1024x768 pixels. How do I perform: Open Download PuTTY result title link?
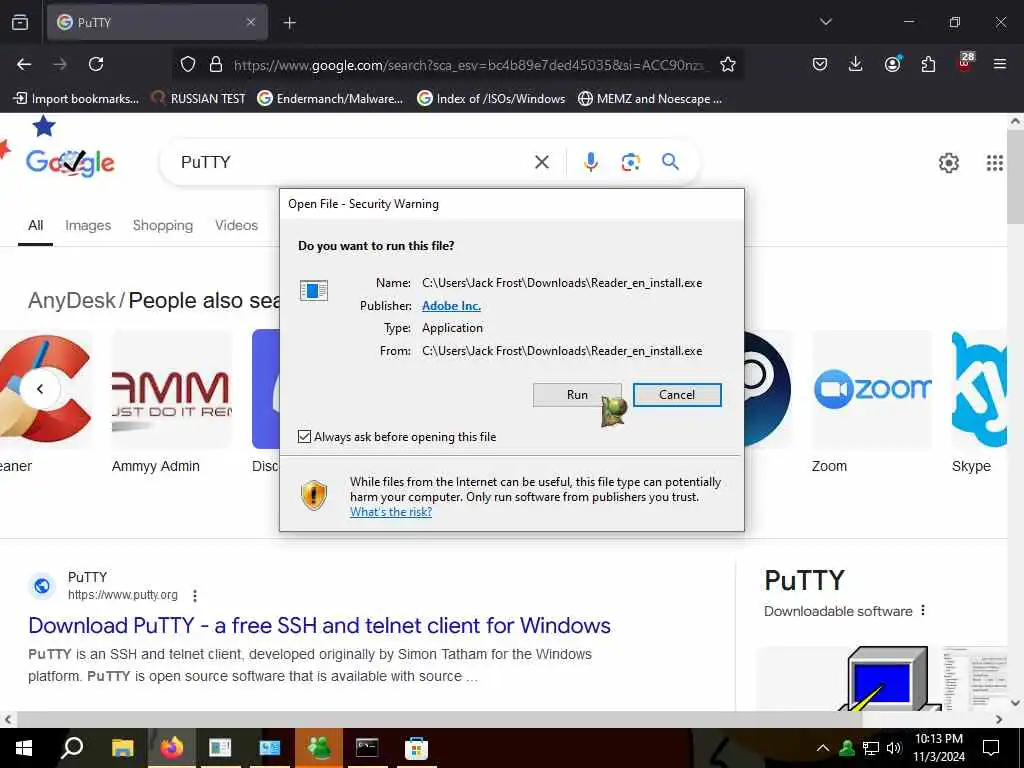pos(319,625)
